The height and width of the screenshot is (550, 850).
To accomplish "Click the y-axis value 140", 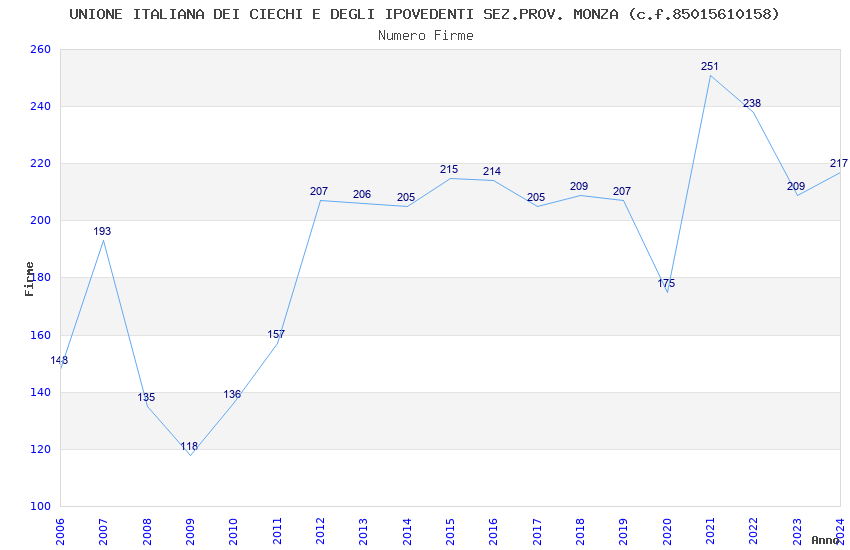I will (x=40, y=392).
